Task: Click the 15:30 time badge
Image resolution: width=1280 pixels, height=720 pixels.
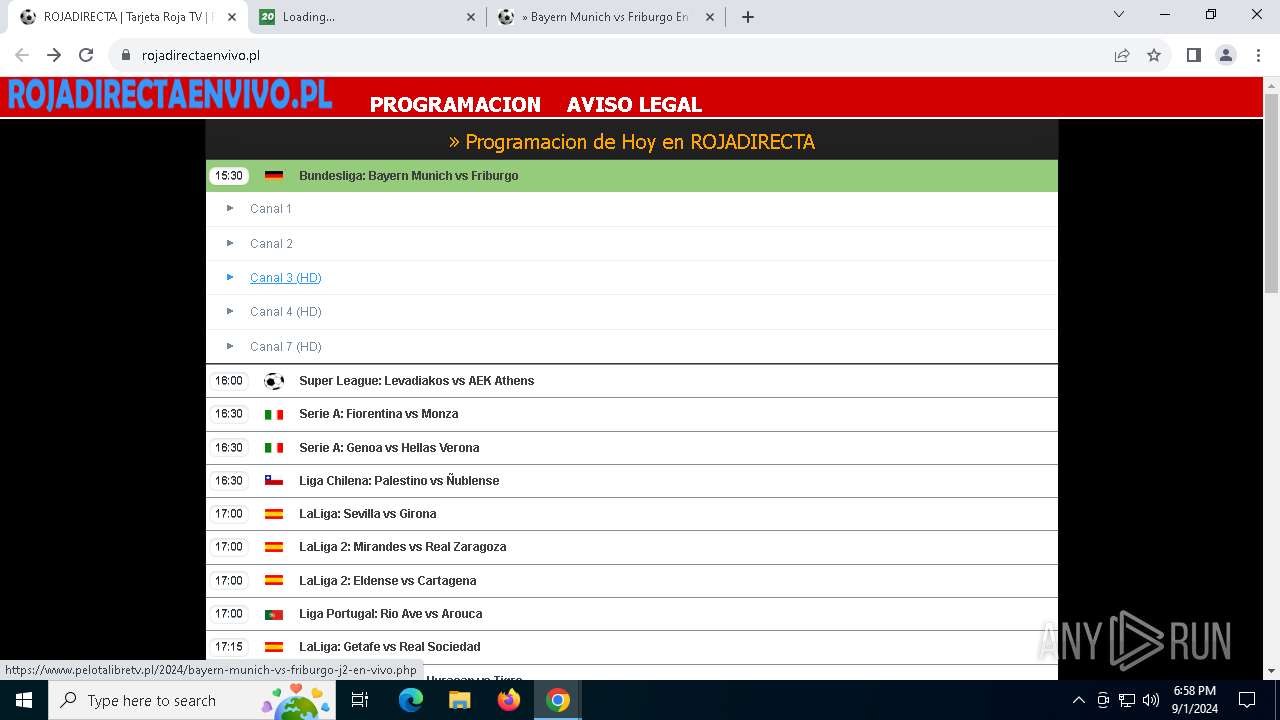Action: (229, 176)
